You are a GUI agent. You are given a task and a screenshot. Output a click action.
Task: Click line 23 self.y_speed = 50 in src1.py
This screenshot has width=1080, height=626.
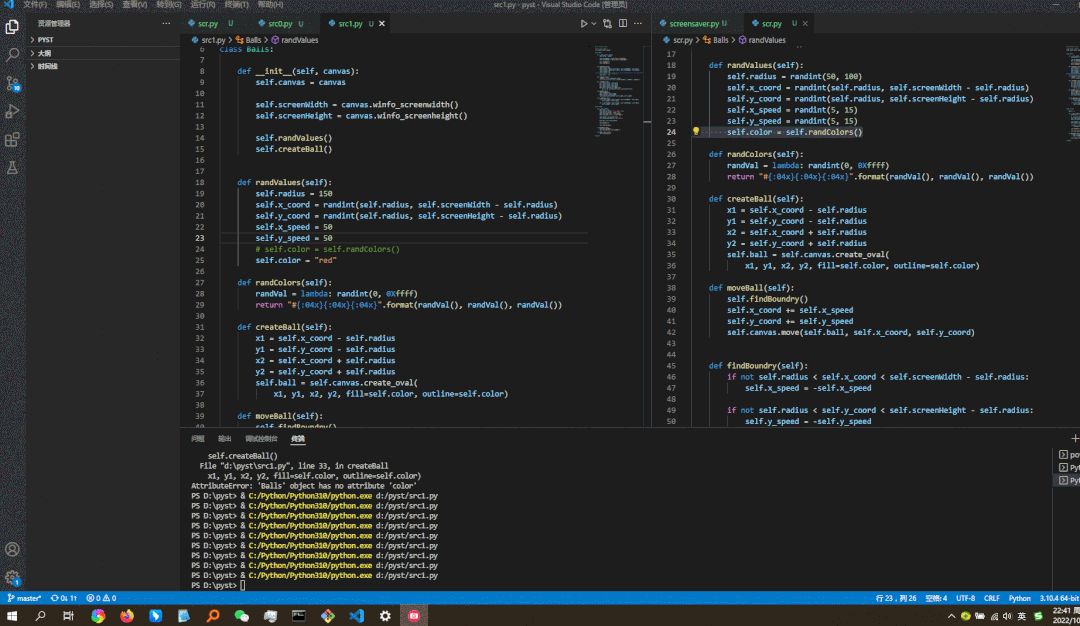click(x=294, y=238)
